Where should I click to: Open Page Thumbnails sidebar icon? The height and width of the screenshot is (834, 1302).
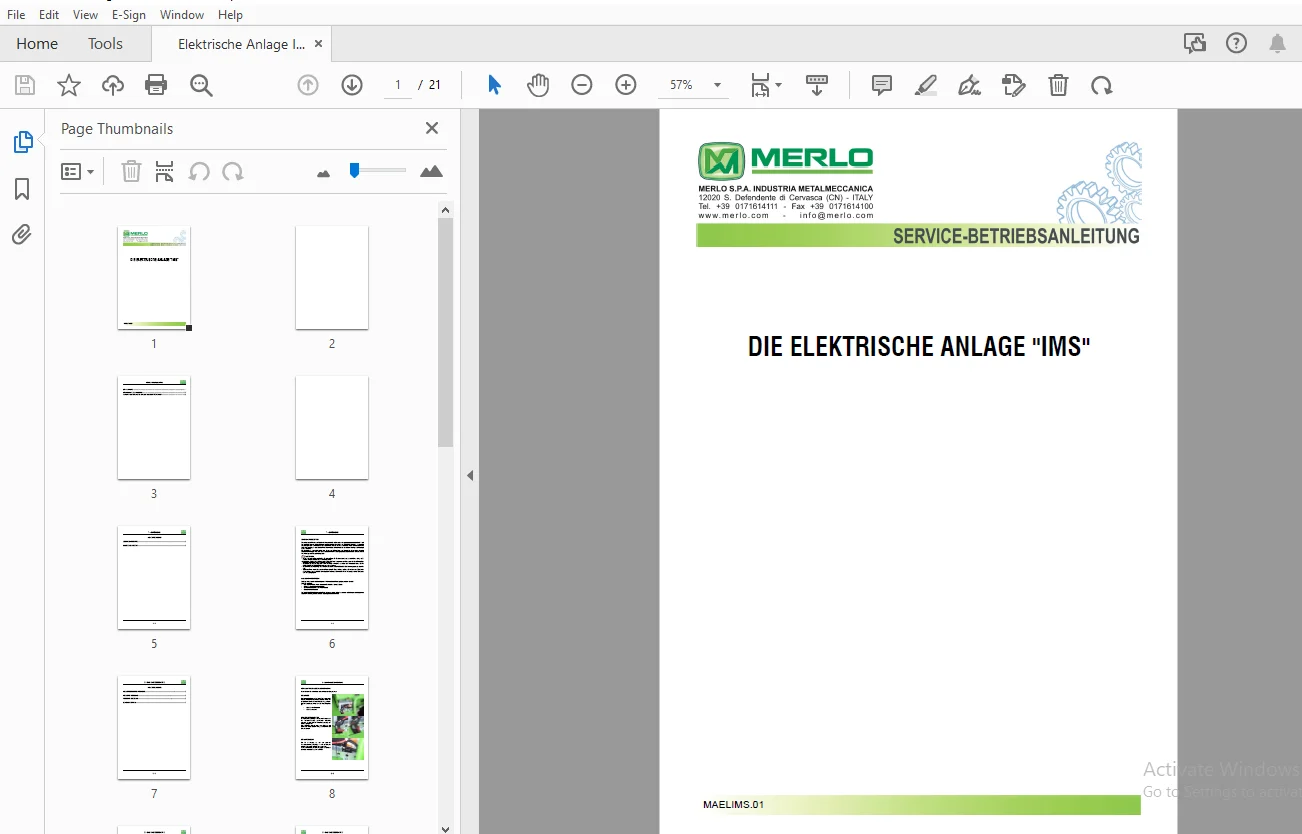click(x=22, y=142)
